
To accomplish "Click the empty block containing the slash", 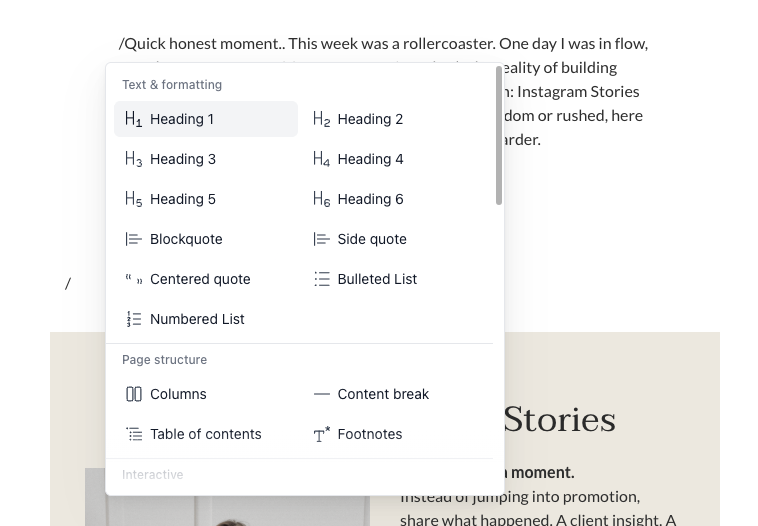I will tap(68, 283).
